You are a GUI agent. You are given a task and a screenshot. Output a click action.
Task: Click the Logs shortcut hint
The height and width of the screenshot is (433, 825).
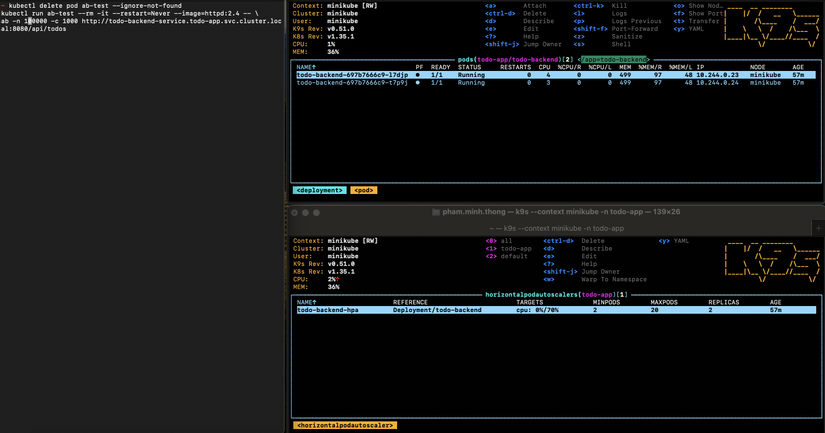[x=600, y=14]
